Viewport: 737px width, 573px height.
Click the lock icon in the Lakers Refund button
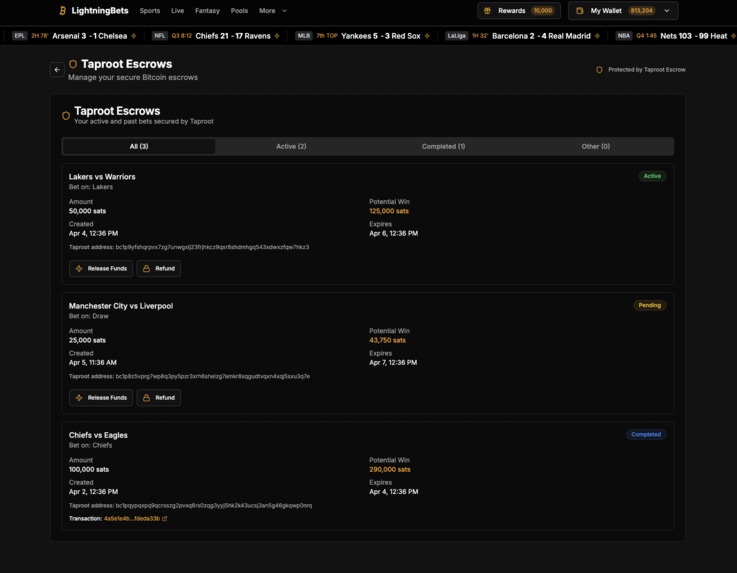tap(146, 268)
